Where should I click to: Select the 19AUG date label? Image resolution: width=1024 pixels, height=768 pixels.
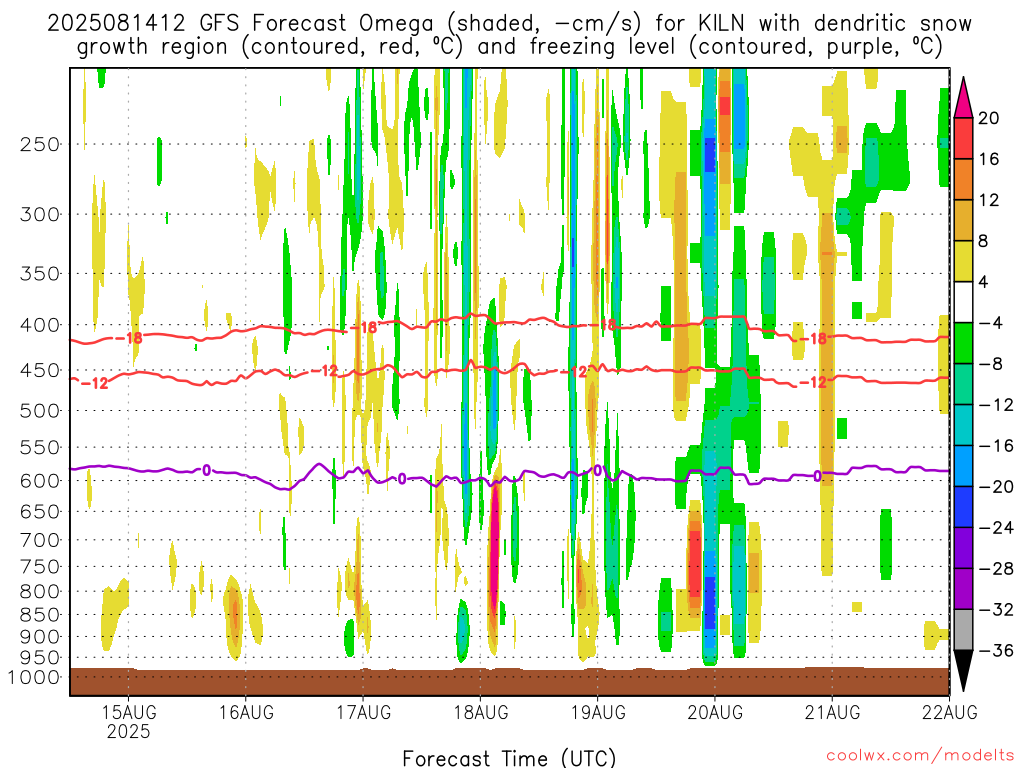(x=598, y=712)
